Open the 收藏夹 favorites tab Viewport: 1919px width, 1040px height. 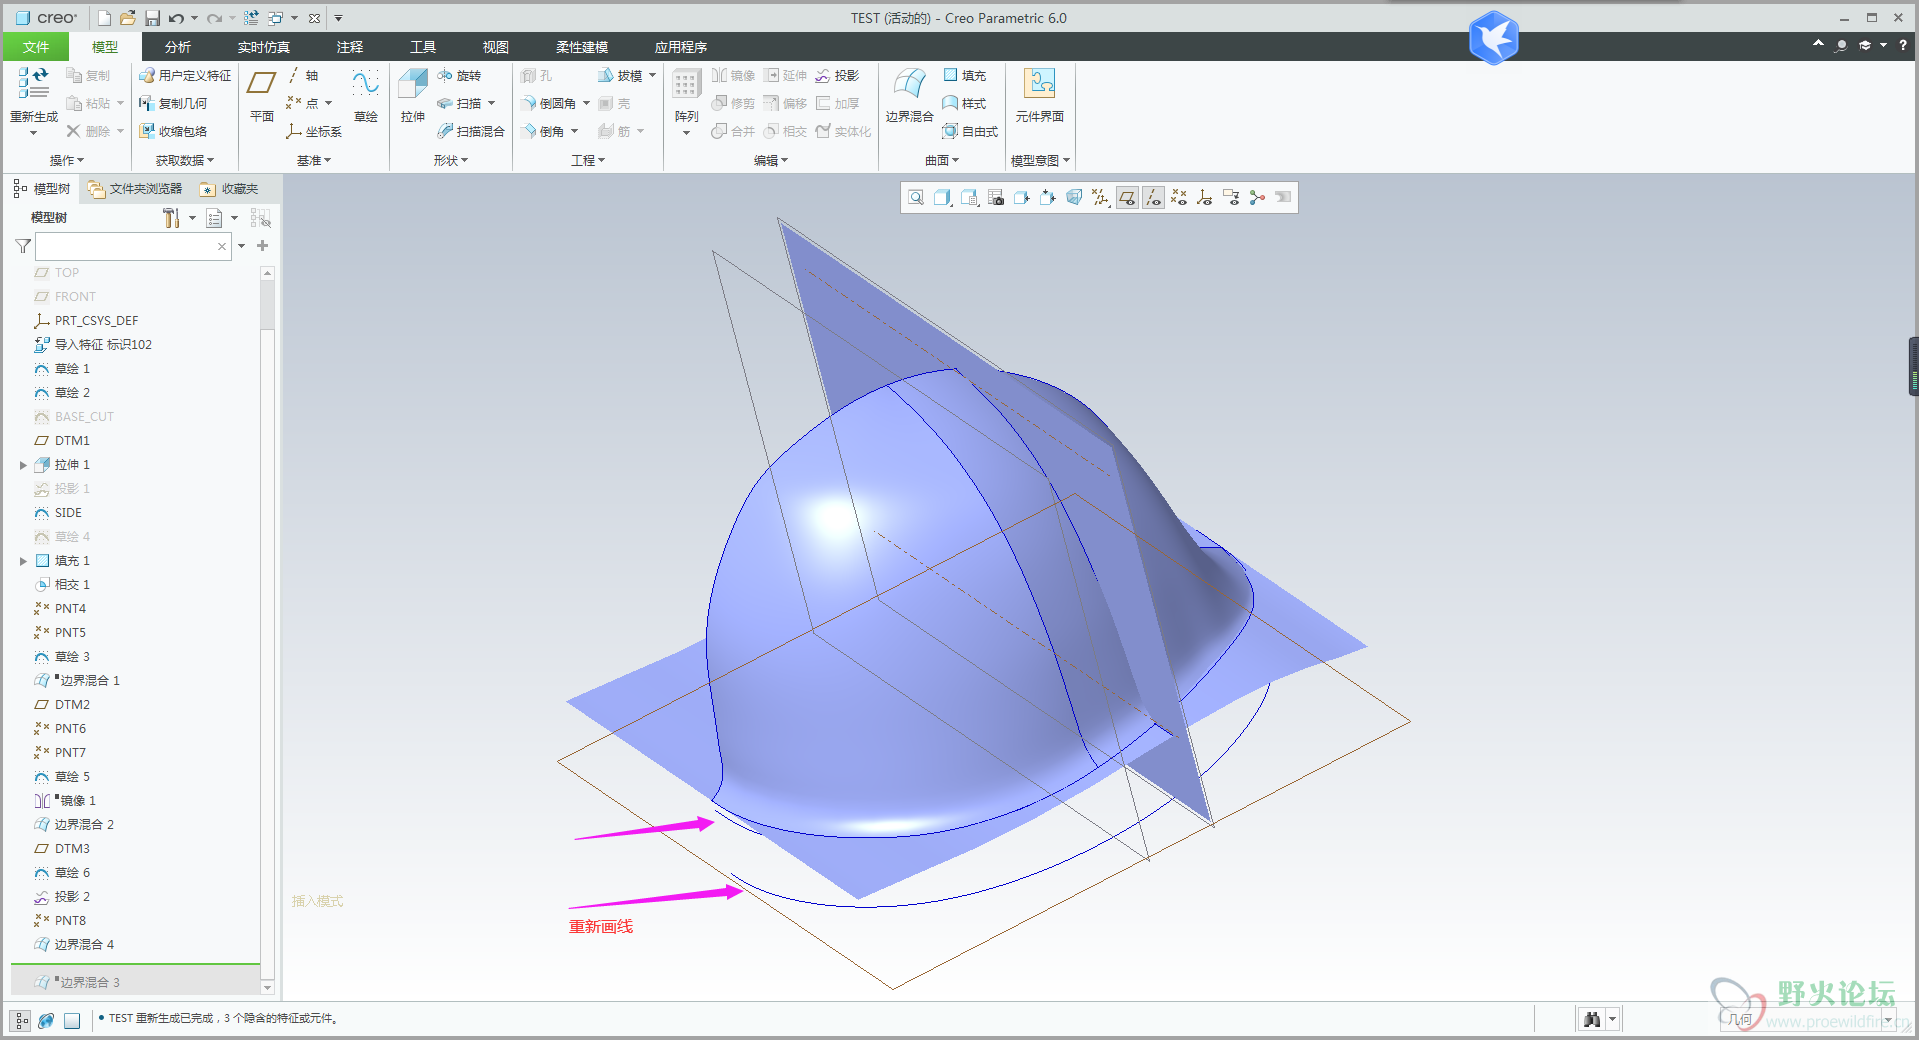[x=230, y=188]
